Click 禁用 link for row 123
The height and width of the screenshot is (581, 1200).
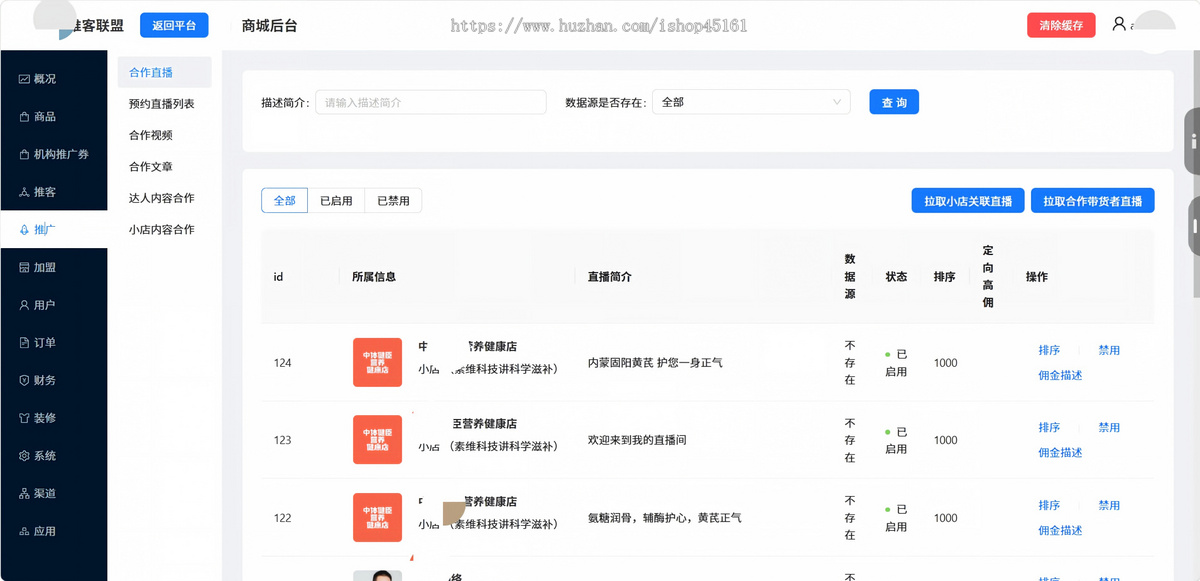(x=1109, y=427)
